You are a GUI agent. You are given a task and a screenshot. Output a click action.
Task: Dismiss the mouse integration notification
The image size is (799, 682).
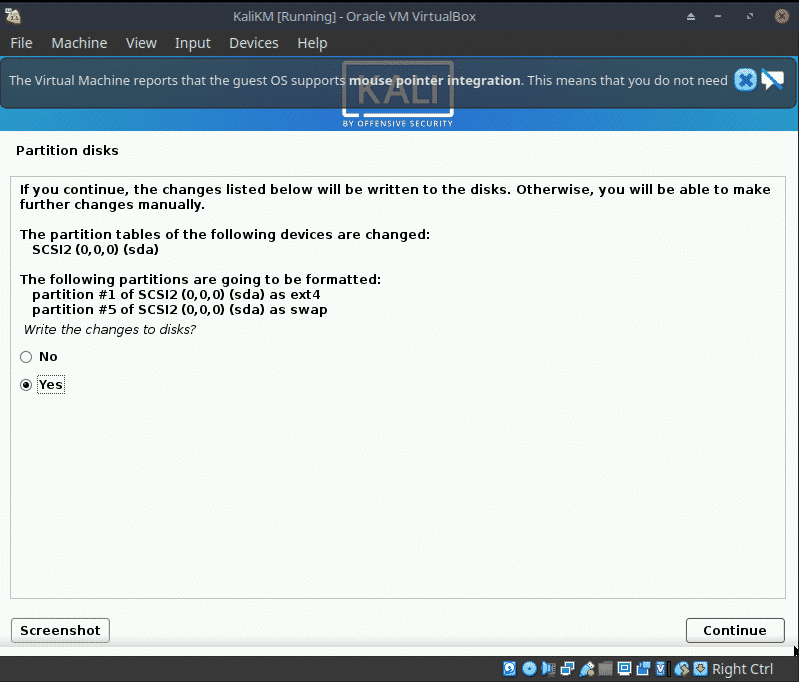coord(745,80)
